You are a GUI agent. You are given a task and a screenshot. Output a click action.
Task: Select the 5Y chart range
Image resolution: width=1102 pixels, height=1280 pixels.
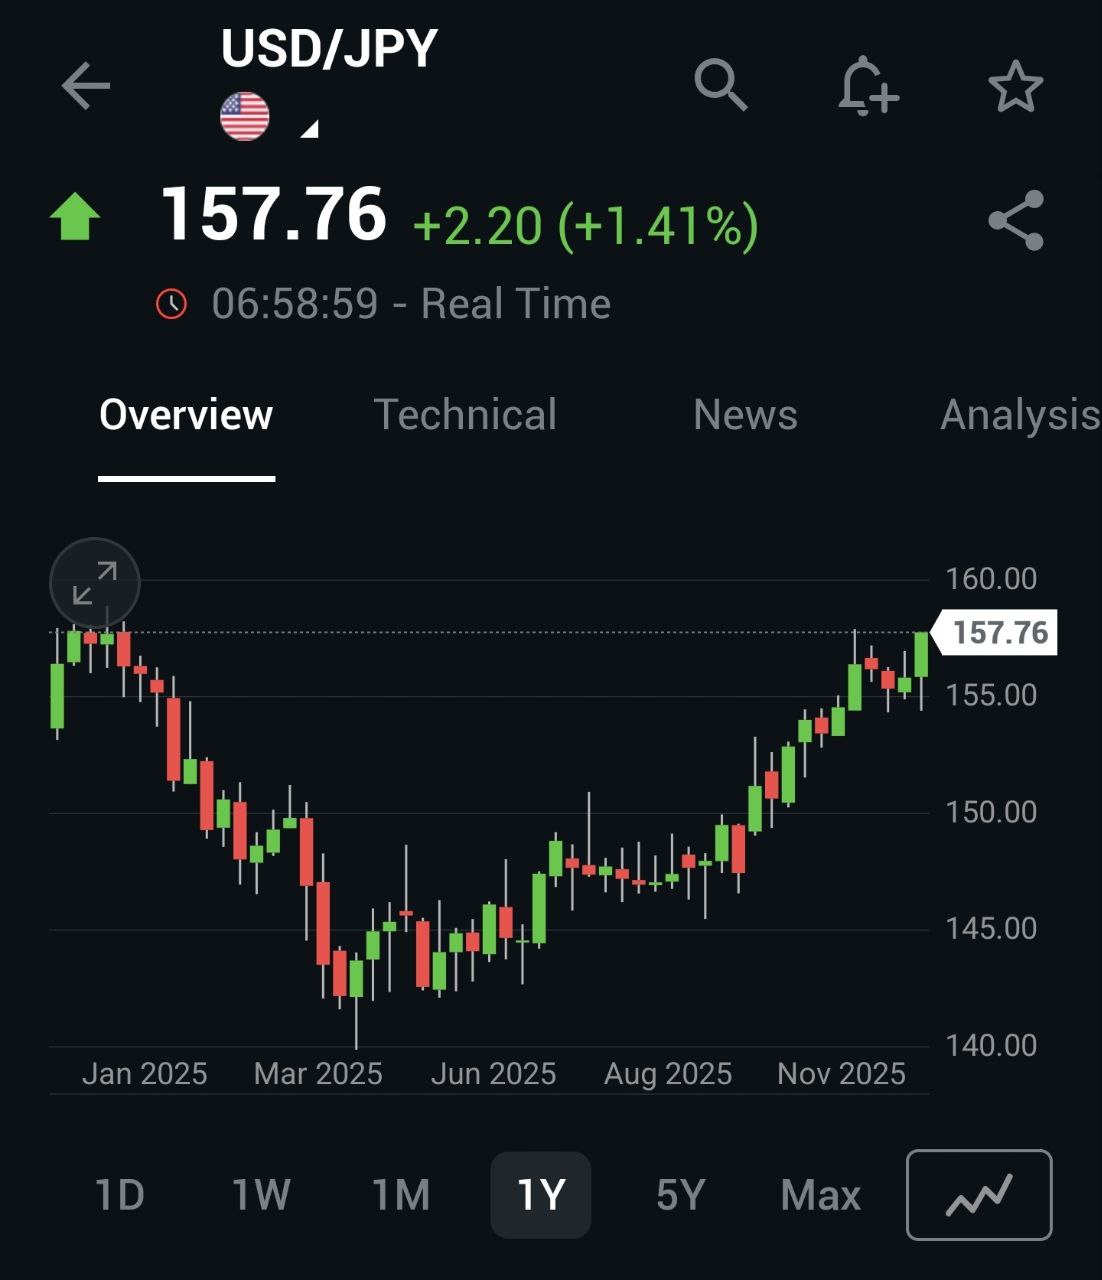(681, 1195)
